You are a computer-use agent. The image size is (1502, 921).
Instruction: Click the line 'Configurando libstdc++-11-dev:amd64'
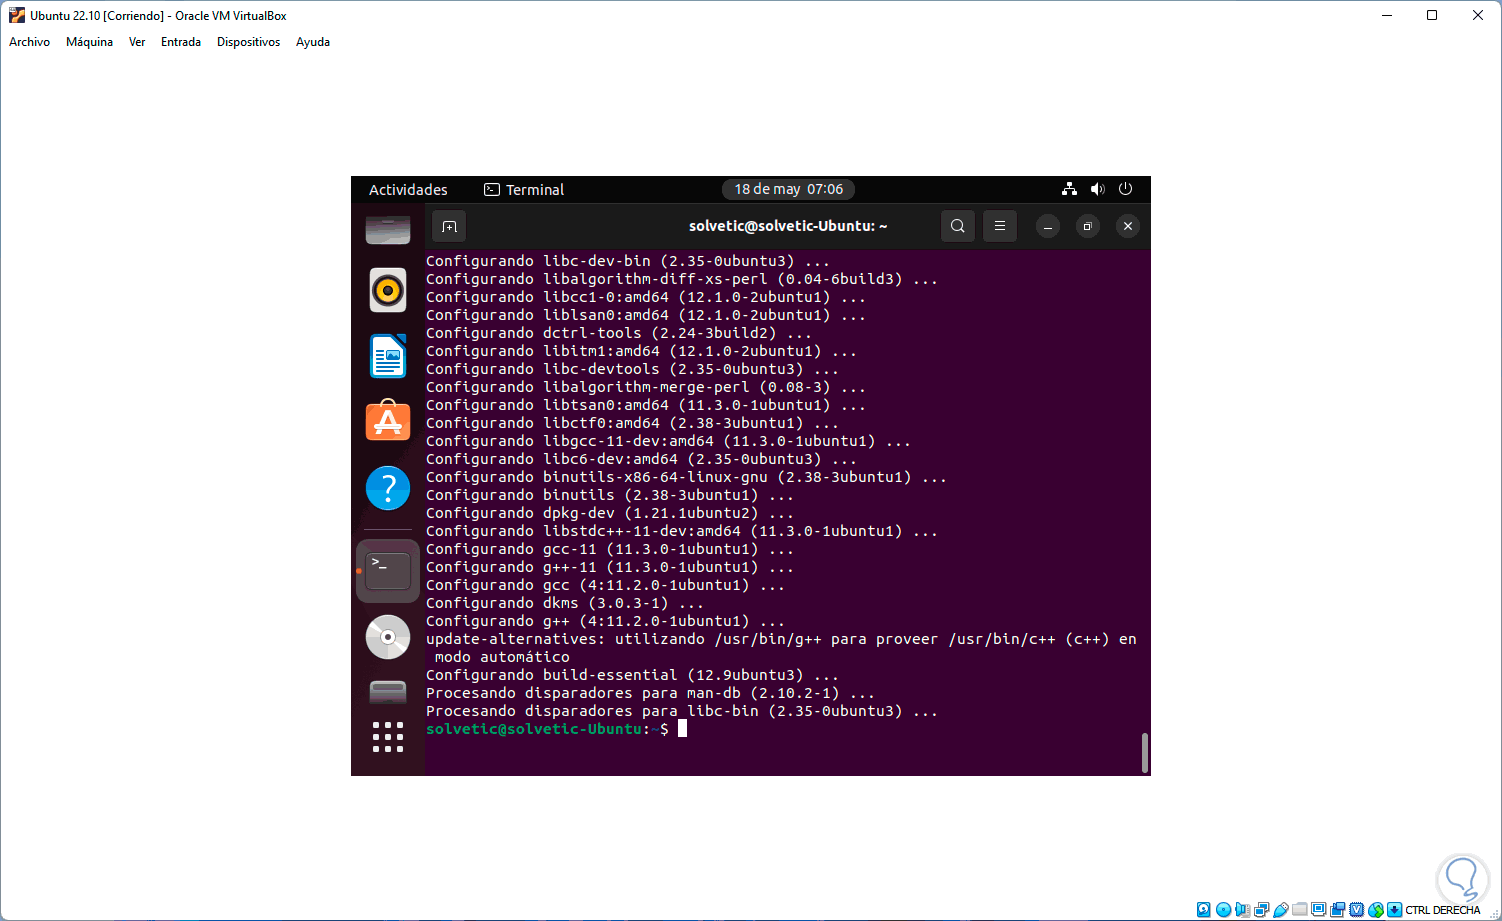[682, 531]
